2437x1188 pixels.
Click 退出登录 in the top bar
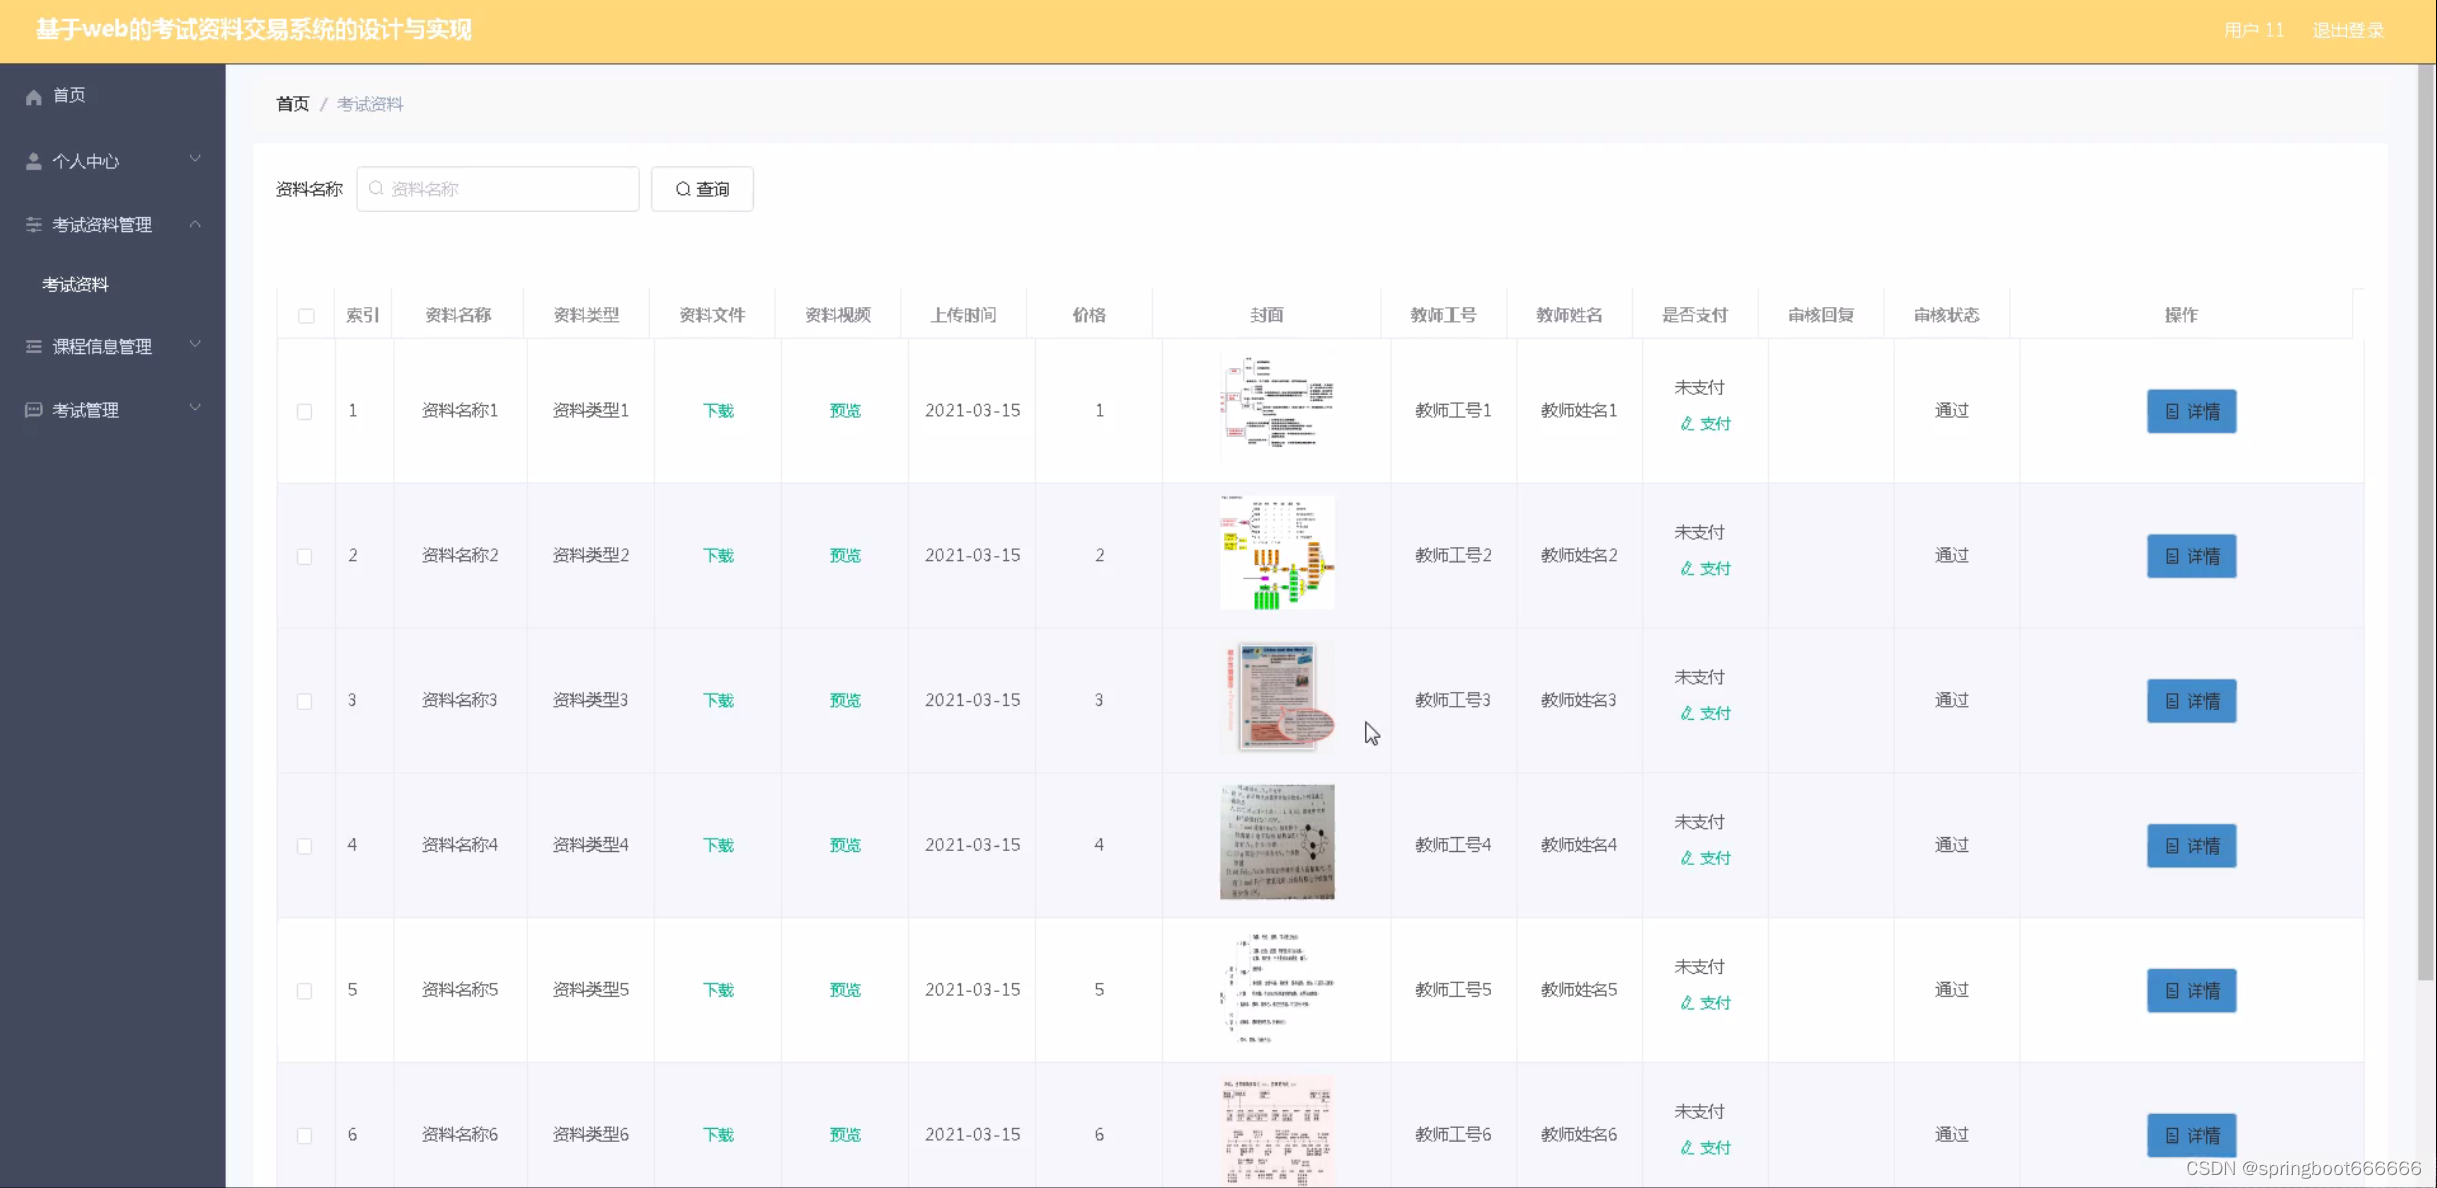tap(2347, 31)
